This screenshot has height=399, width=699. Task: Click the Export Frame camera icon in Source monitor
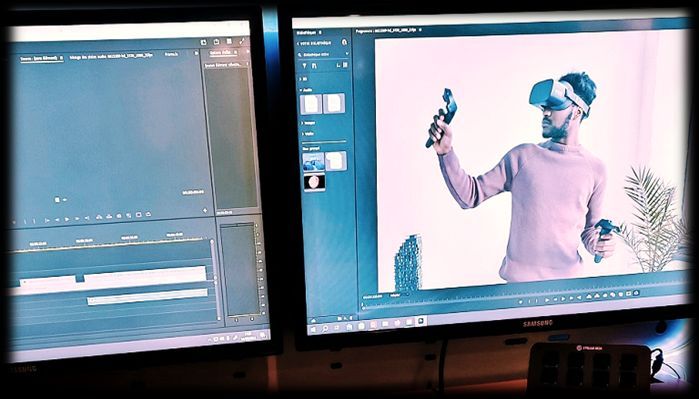pos(119,216)
